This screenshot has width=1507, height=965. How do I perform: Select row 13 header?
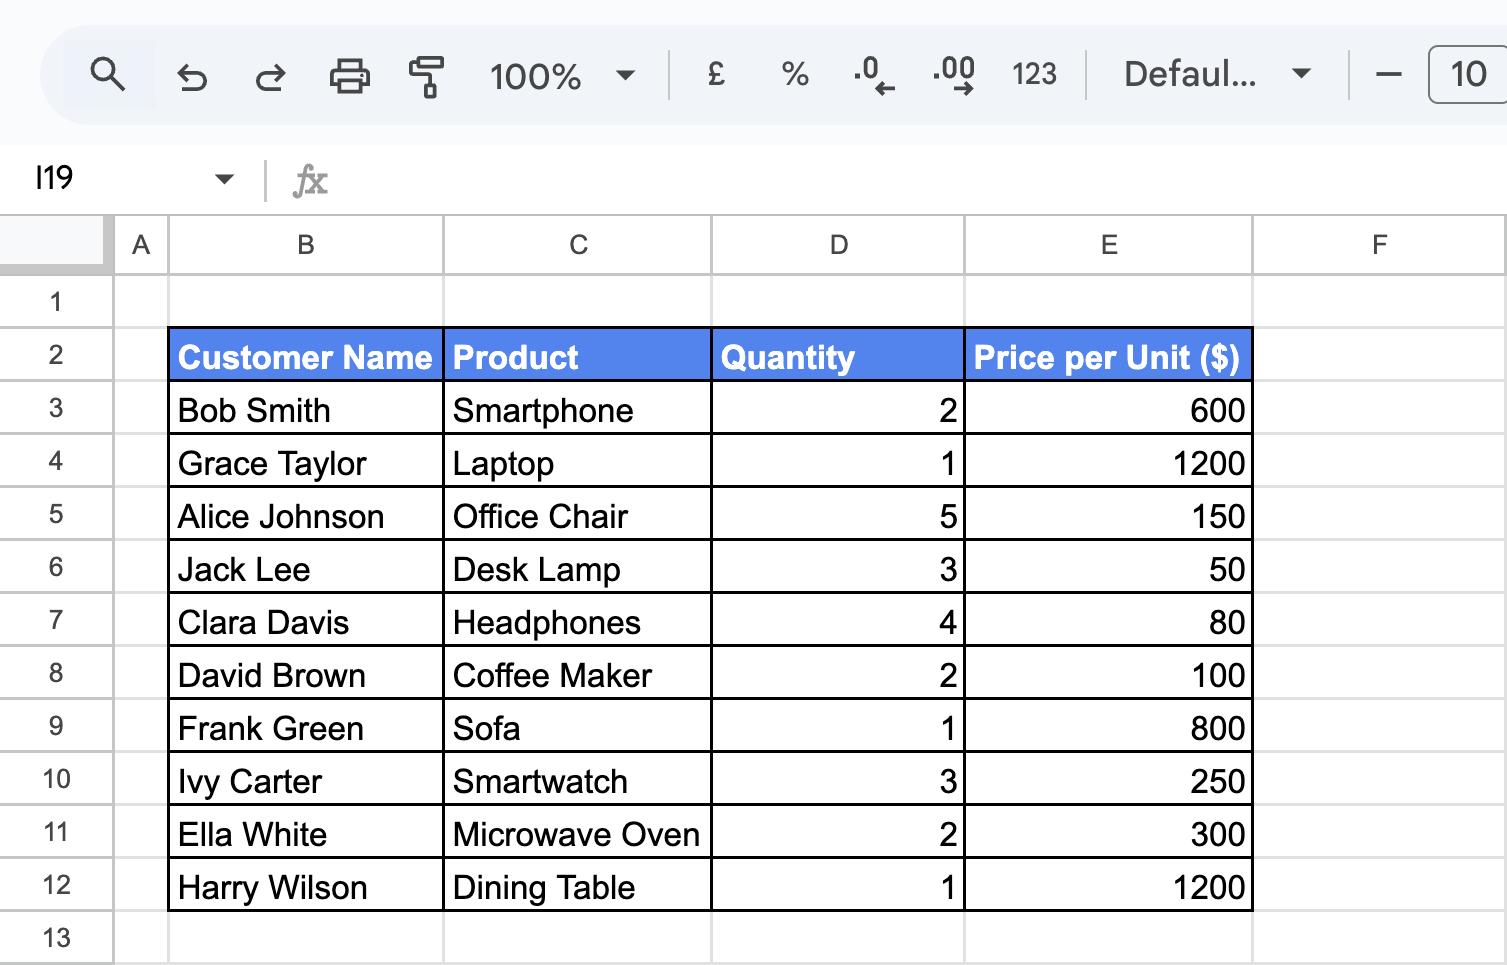[x=56, y=938]
